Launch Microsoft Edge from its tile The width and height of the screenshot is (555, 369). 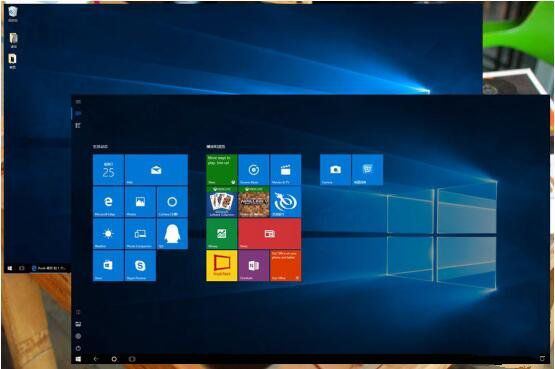(108, 202)
